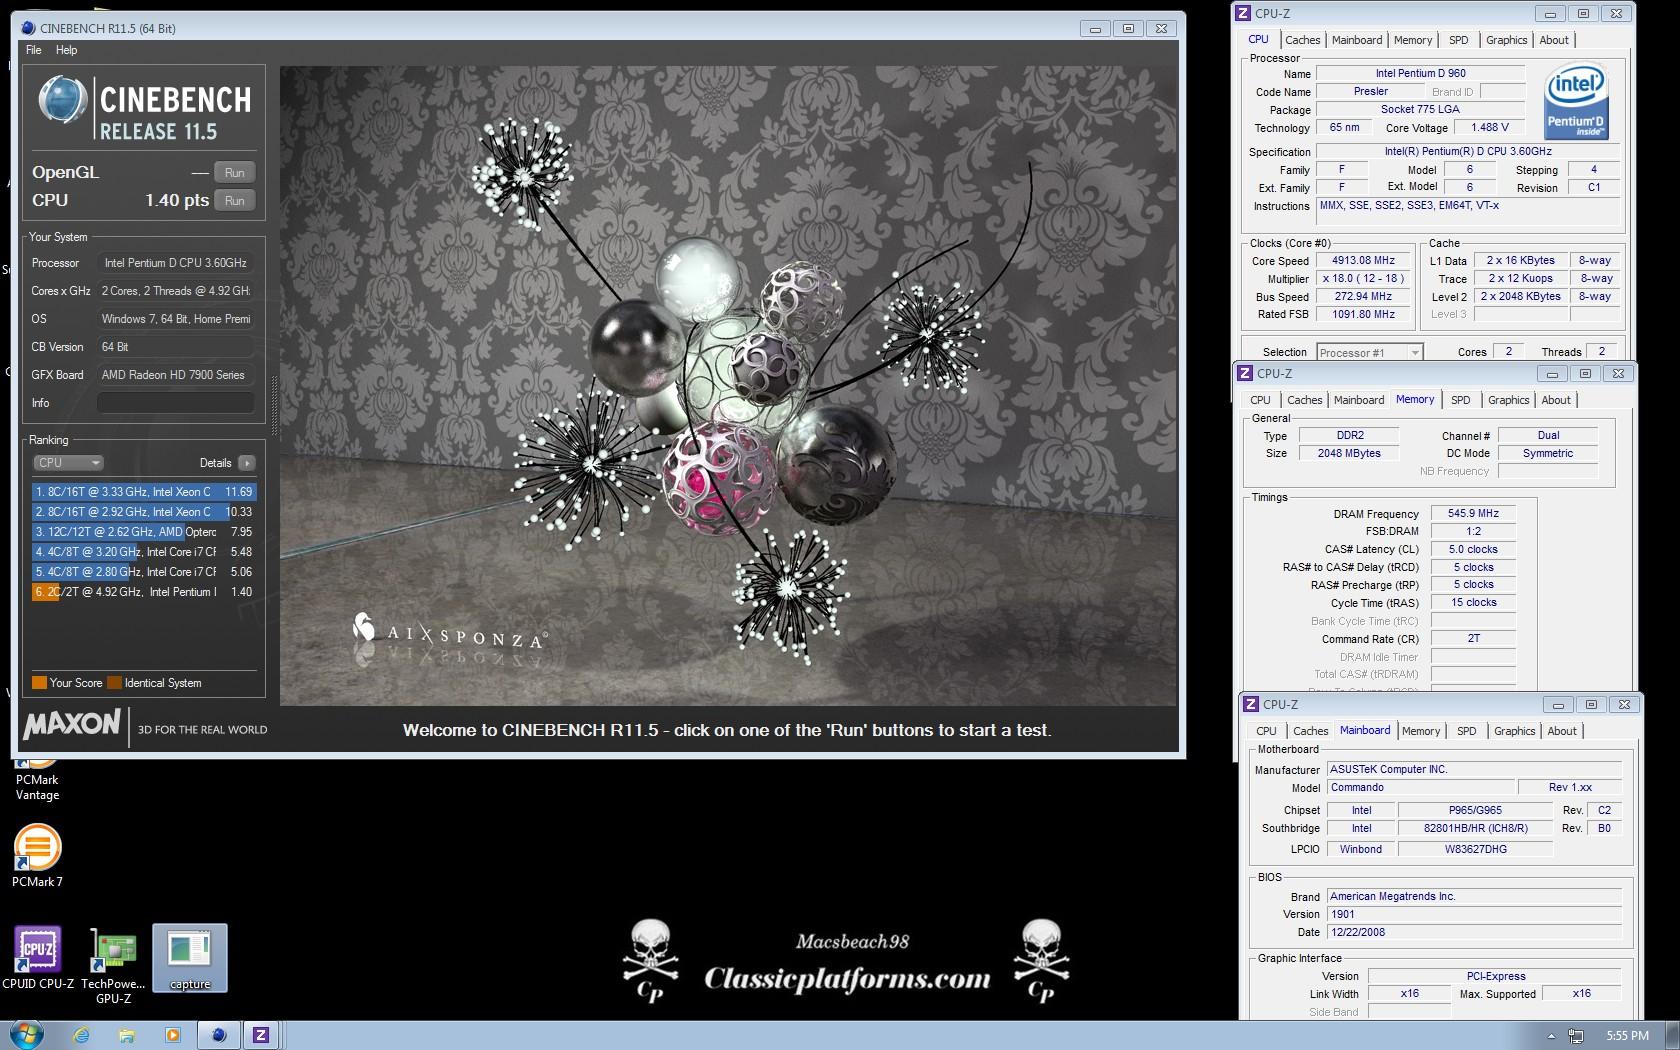The image size is (1680, 1050).
Task: Open Memory tab in CPU-Z Mainboard window
Action: [1420, 731]
